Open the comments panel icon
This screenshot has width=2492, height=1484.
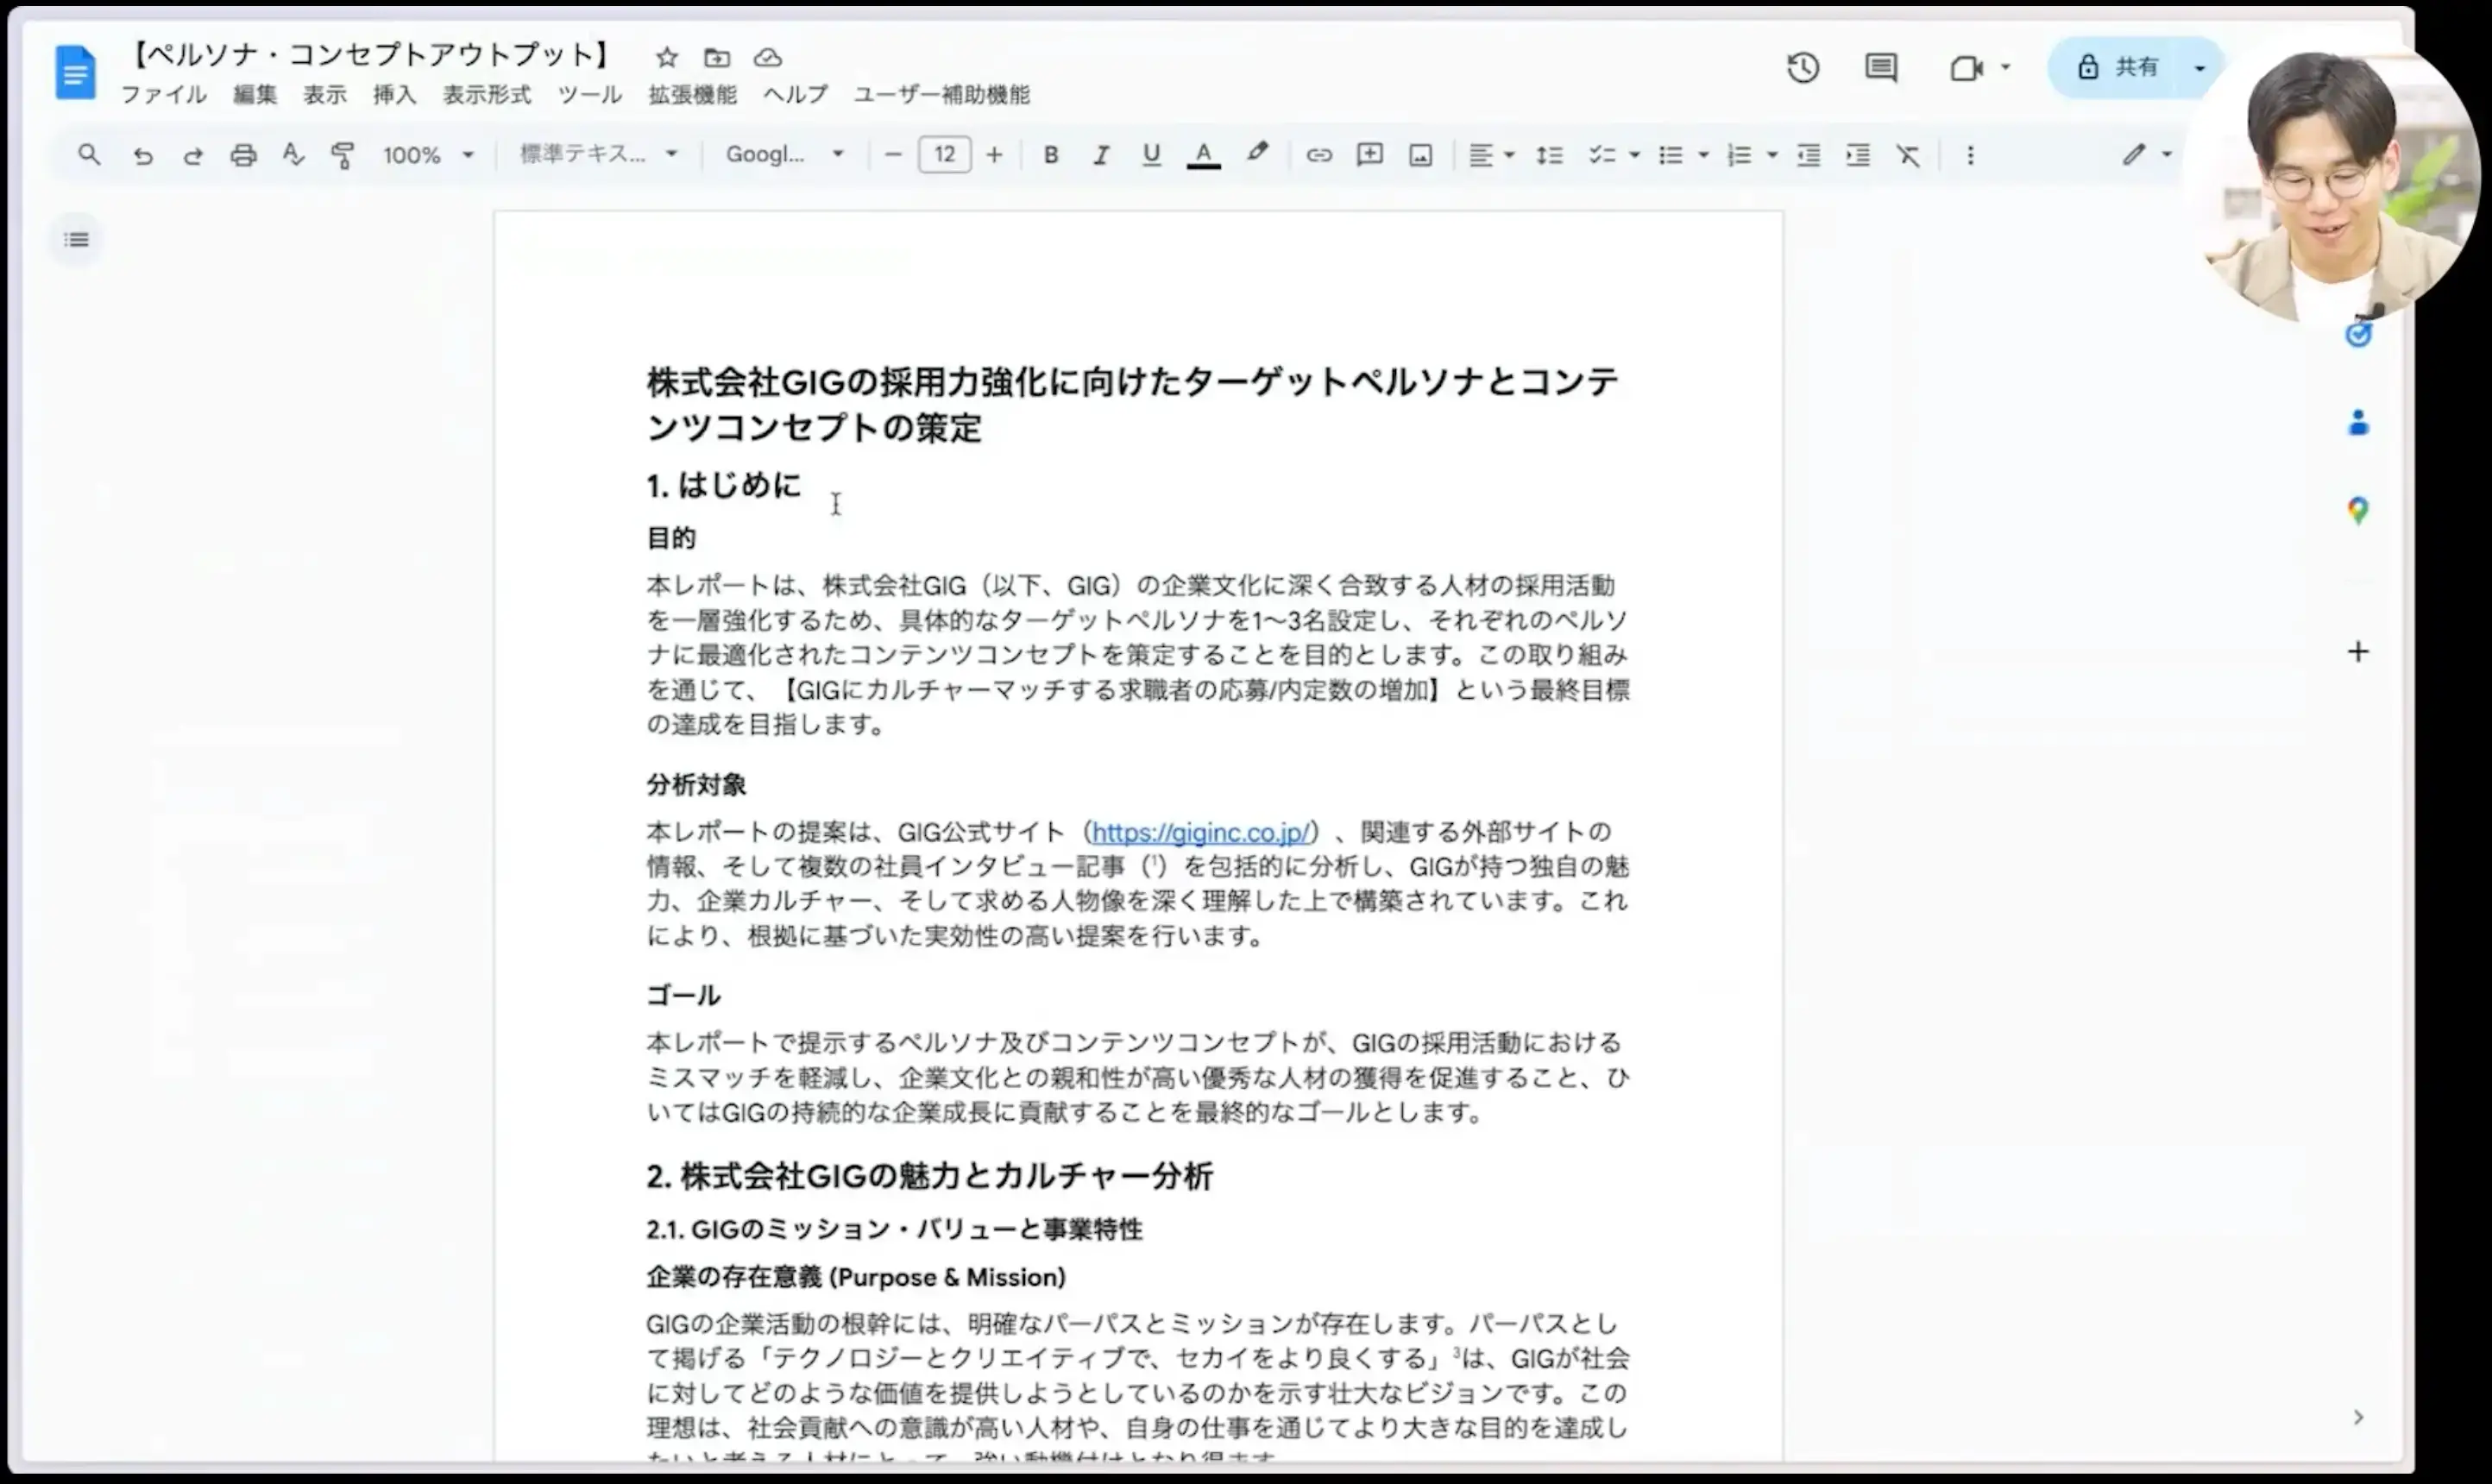click(1881, 67)
